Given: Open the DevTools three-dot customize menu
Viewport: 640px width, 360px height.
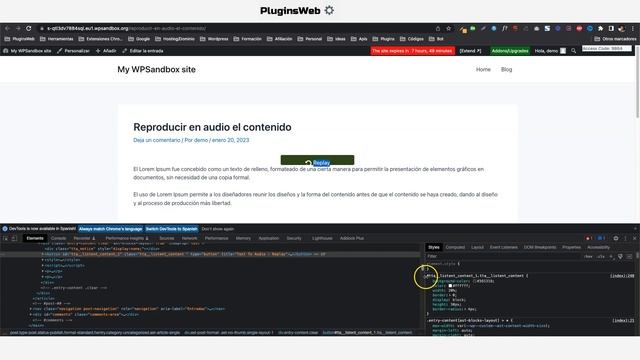Looking at the screenshot, I should pyautogui.click(x=625, y=238).
